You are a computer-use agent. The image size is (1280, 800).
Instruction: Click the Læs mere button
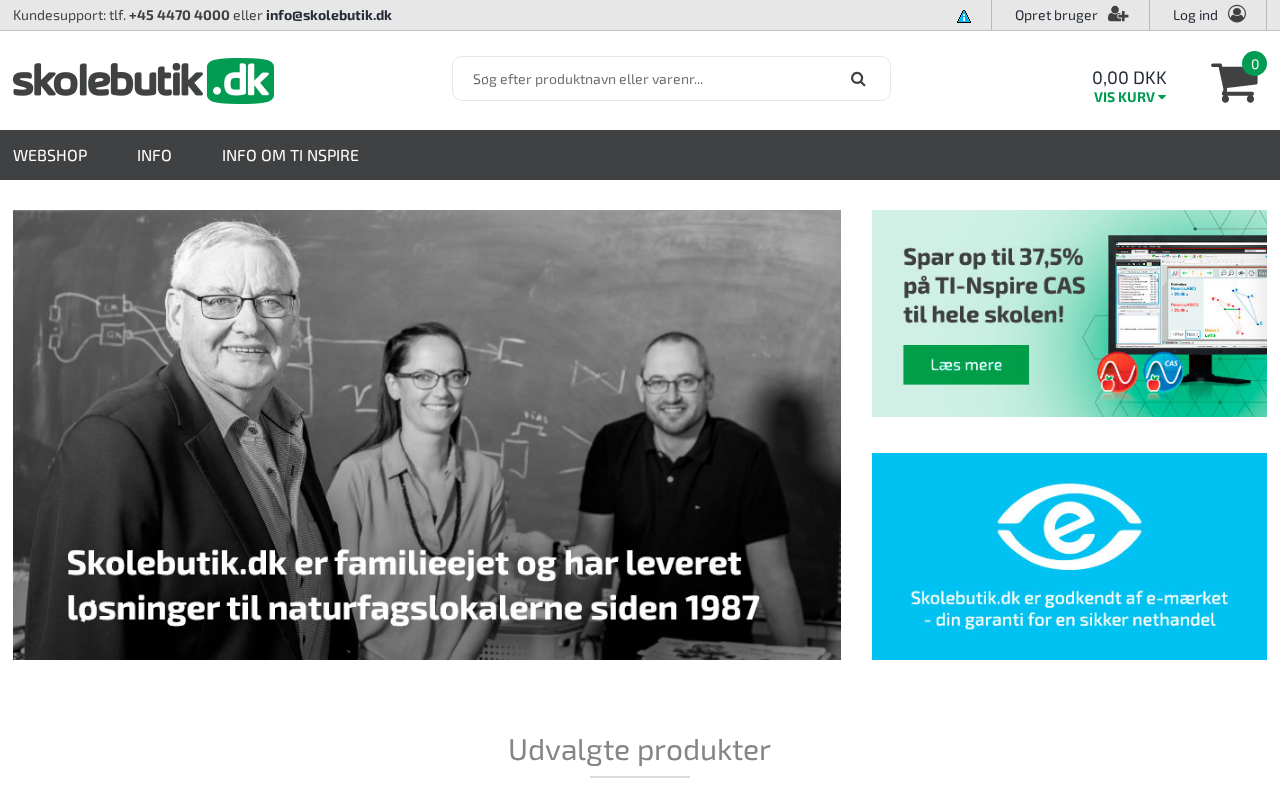966,365
